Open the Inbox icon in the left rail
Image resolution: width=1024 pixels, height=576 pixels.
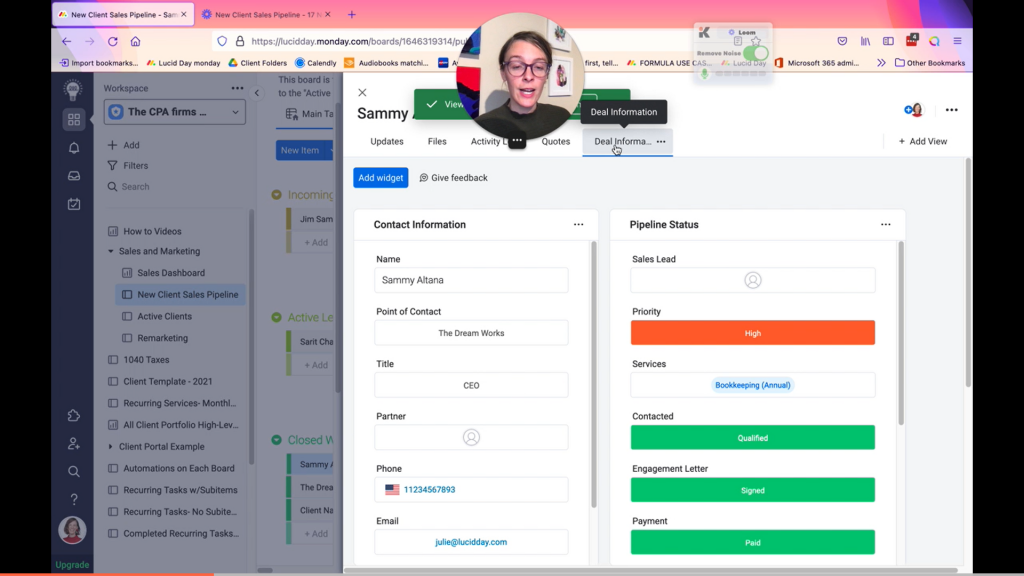pyautogui.click(x=74, y=176)
